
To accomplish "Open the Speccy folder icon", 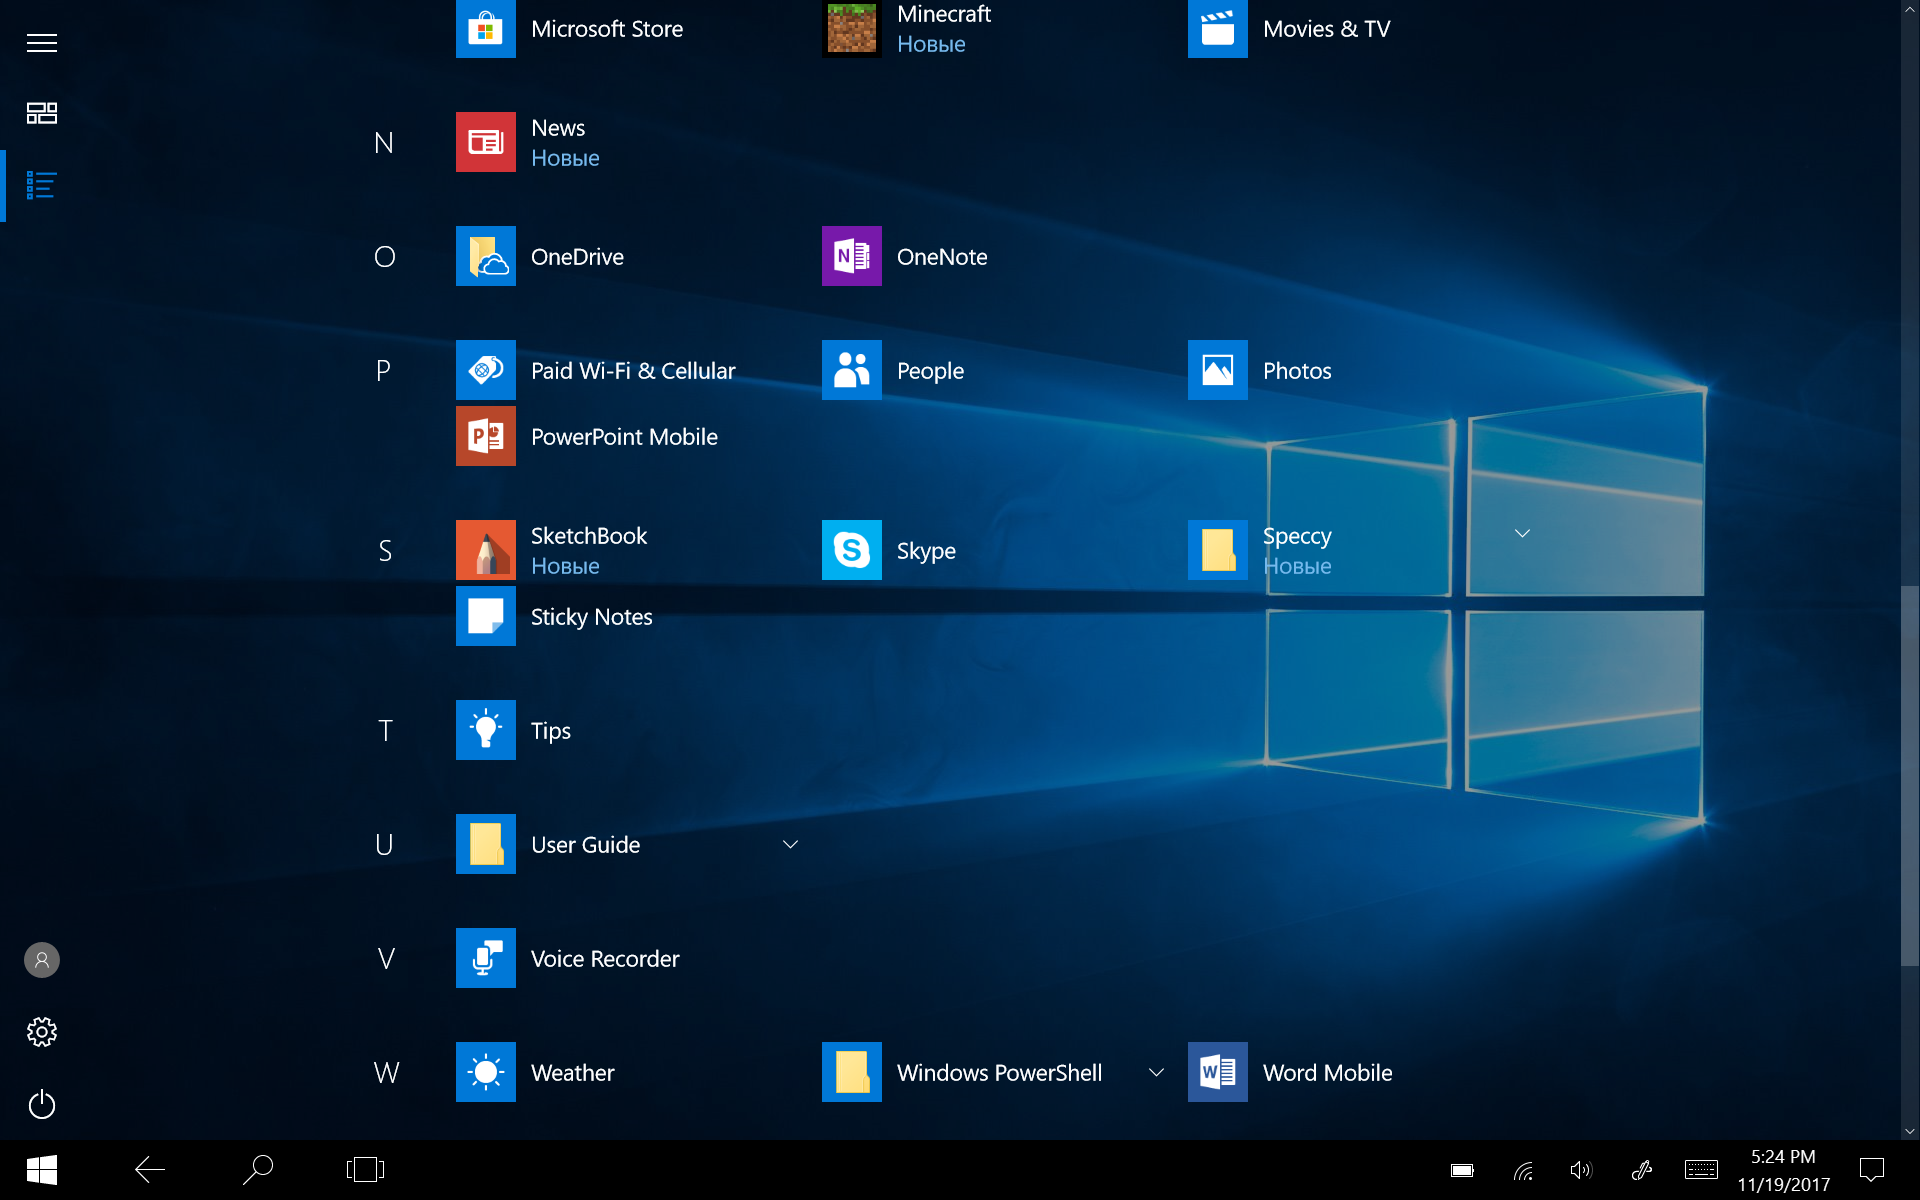I will [x=1218, y=550].
